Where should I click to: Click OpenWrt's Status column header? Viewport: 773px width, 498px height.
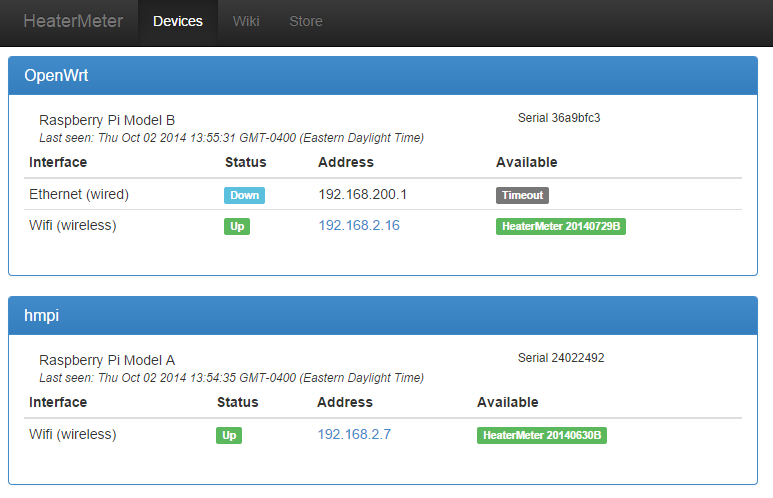click(x=246, y=162)
